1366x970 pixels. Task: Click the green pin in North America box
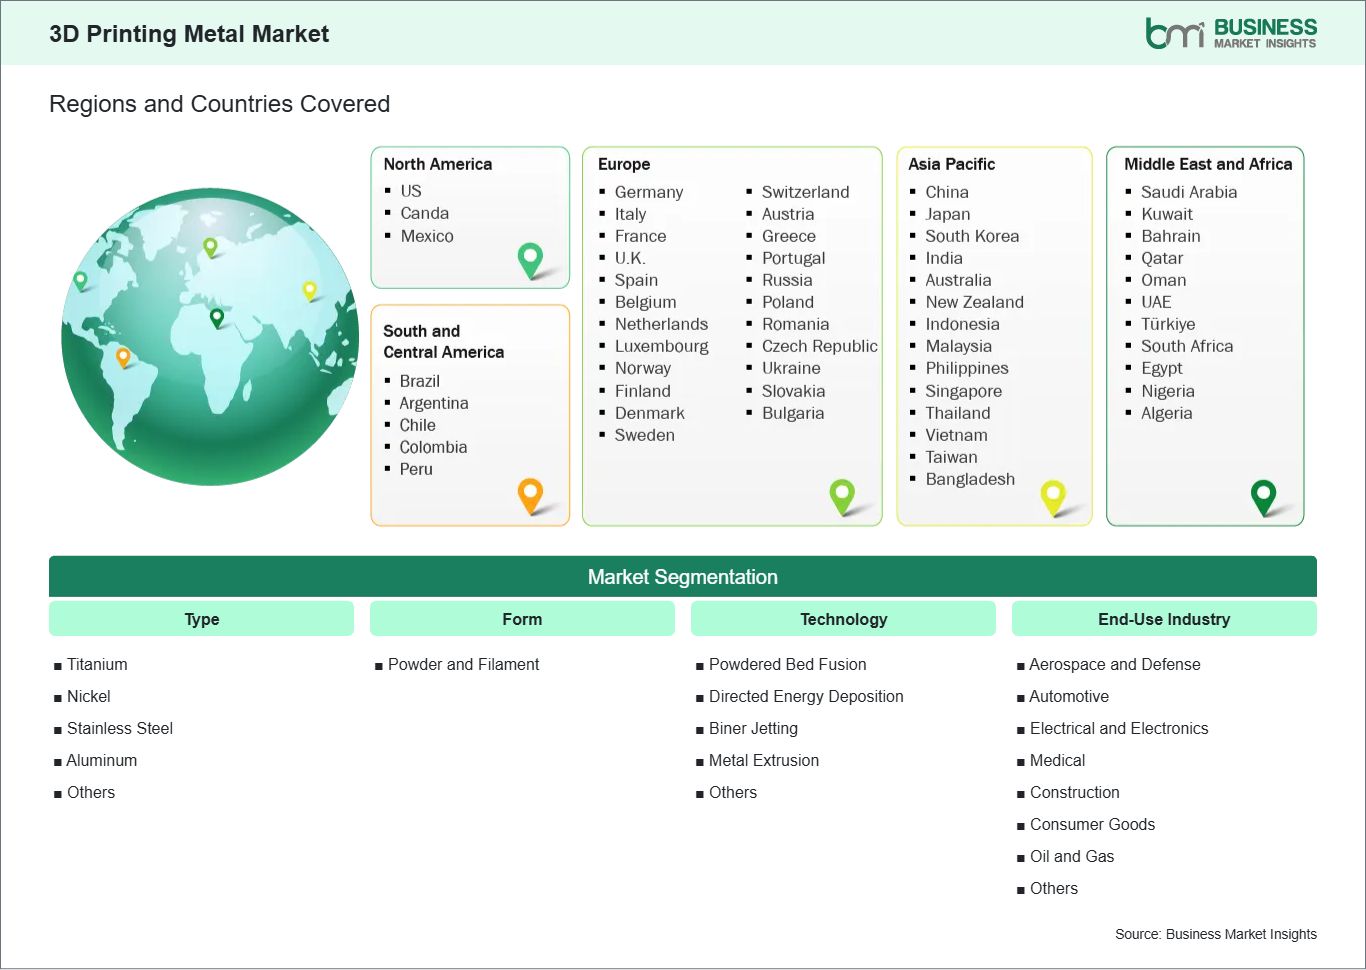point(530,259)
